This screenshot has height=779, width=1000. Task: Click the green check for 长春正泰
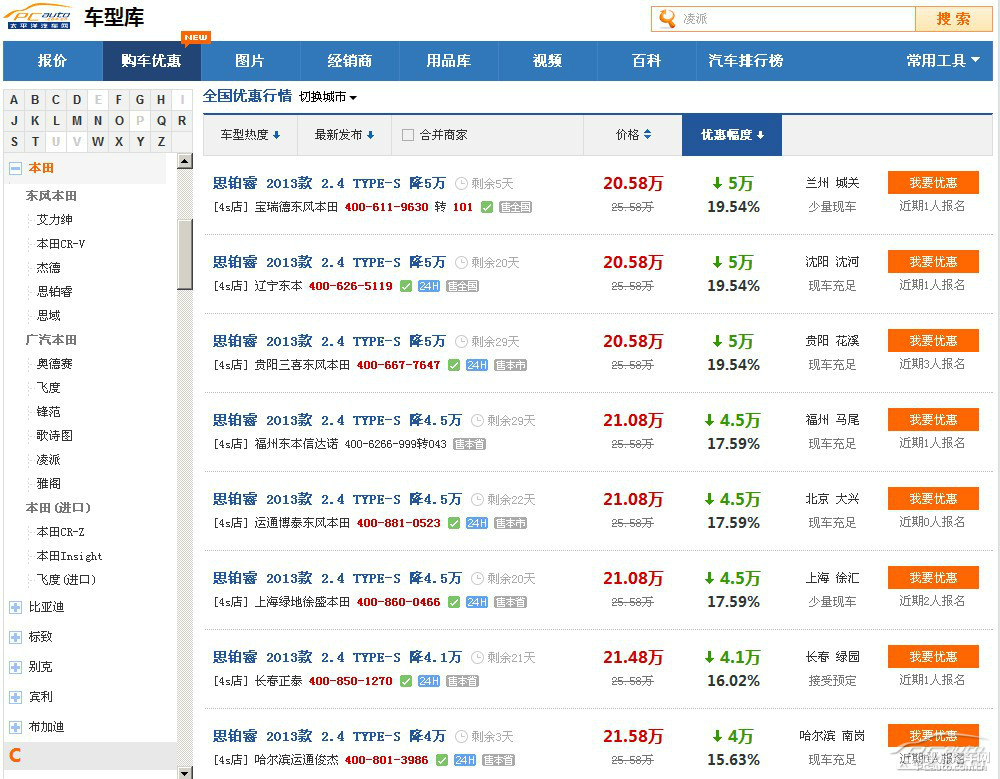pyautogui.click(x=406, y=681)
